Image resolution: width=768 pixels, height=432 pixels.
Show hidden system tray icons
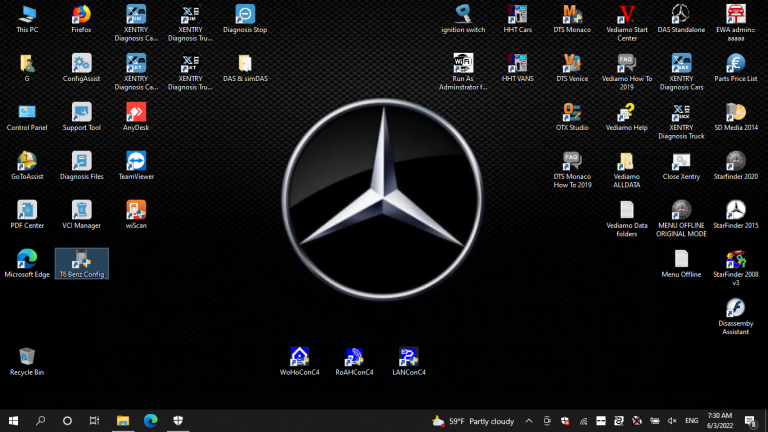pos(528,421)
